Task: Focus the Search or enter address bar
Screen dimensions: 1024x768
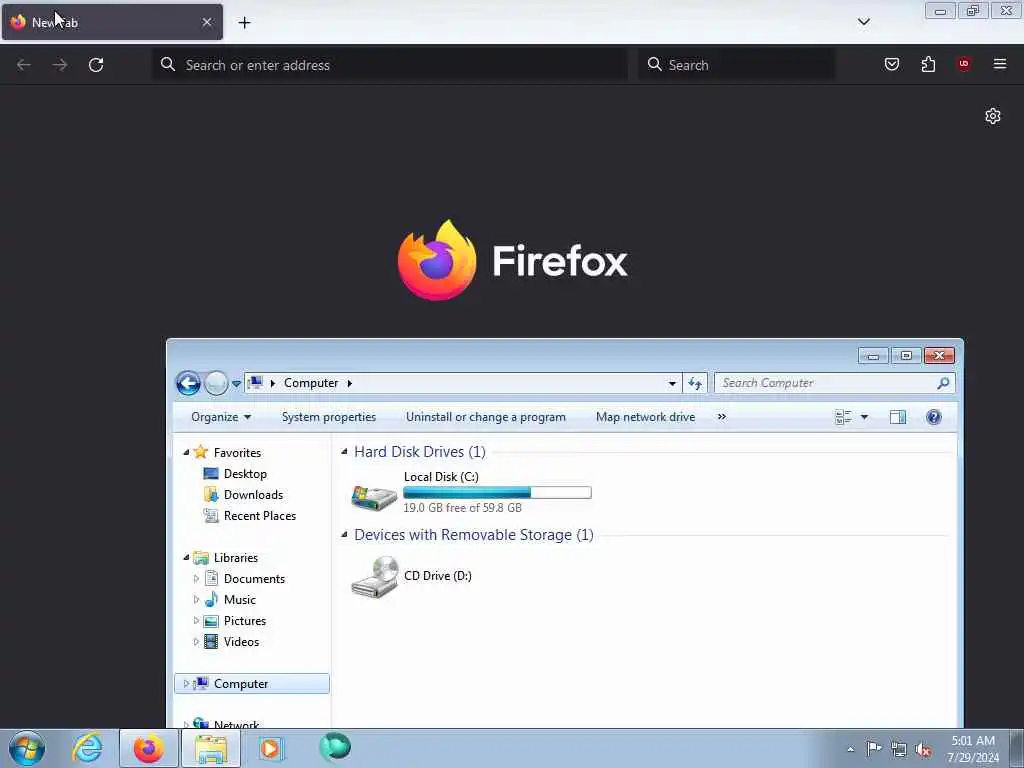Action: [x=390, y=65]
